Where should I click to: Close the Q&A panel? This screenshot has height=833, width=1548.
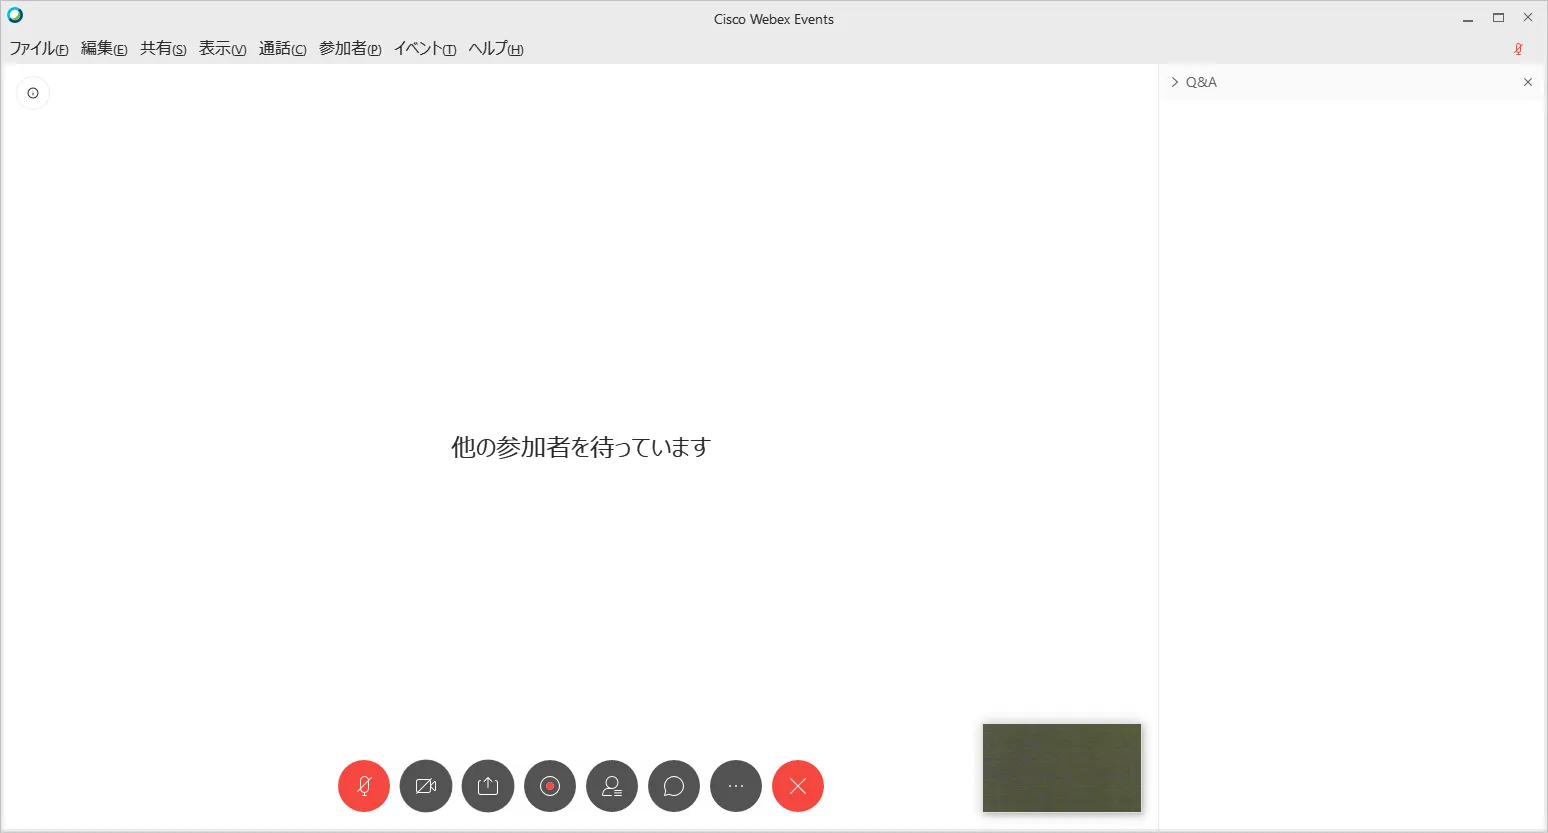[x=1527, y=82]
